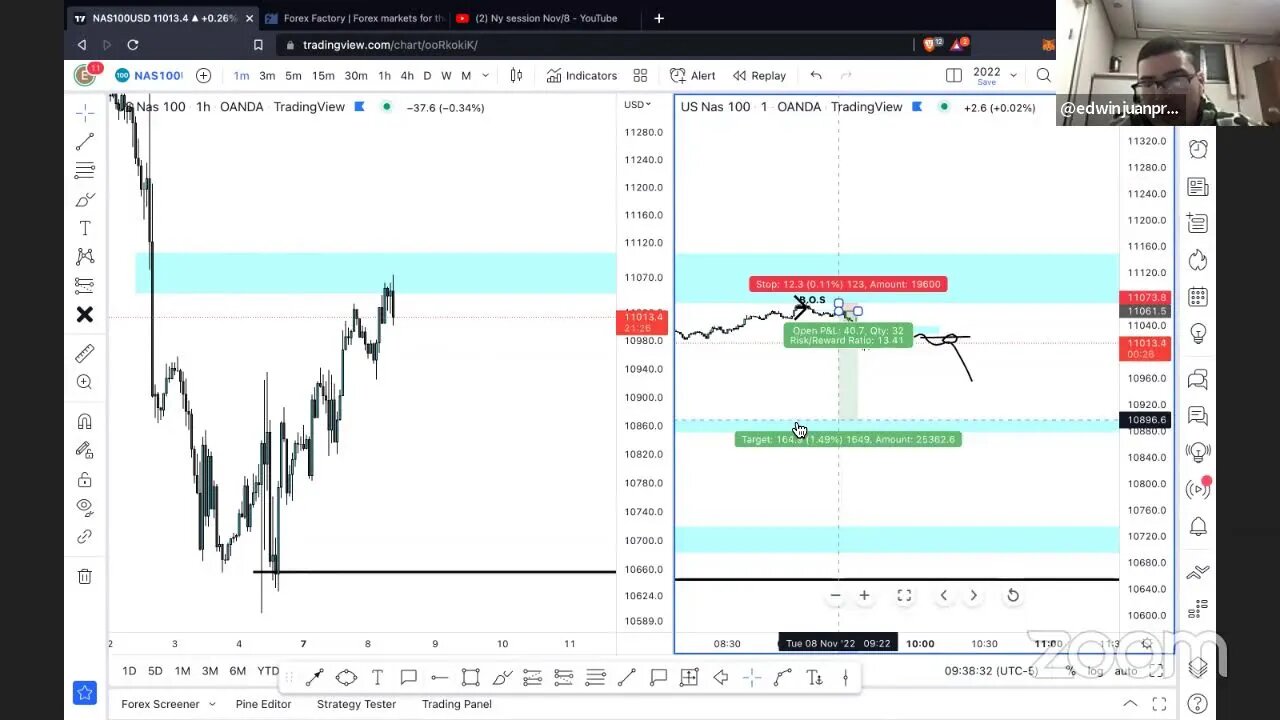This screenshot has width=1280, height=720.
Task: Remove drawings with the trash icon
Action: (x=85, y=576)
